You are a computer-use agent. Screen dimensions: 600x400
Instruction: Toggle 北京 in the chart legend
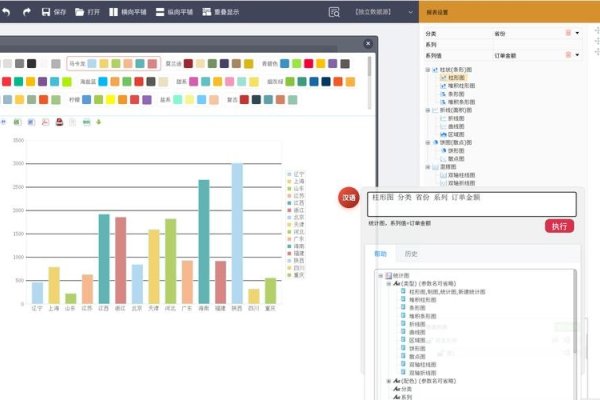[296, 217]
